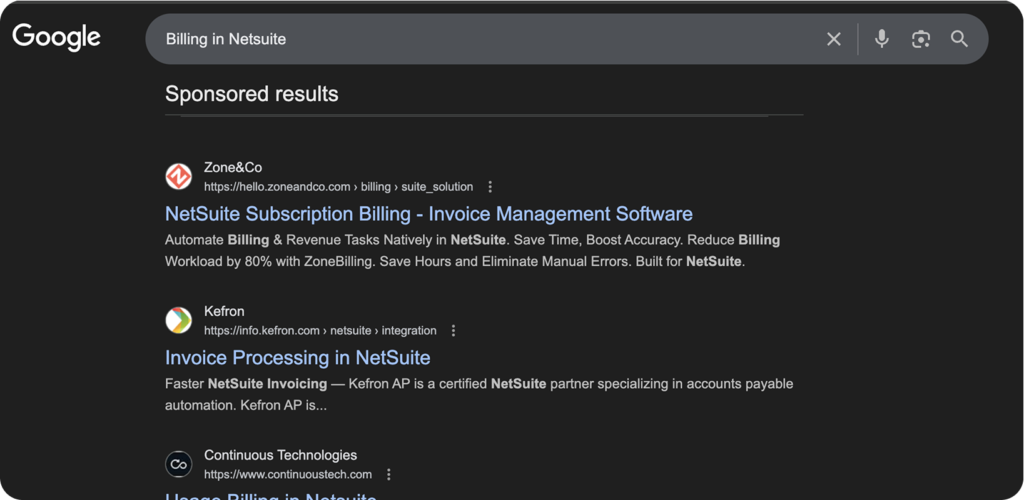1024x500 pixels.
Task: Open the three-dot menu for Continuous Technologies result
Action: pos(389,474)
